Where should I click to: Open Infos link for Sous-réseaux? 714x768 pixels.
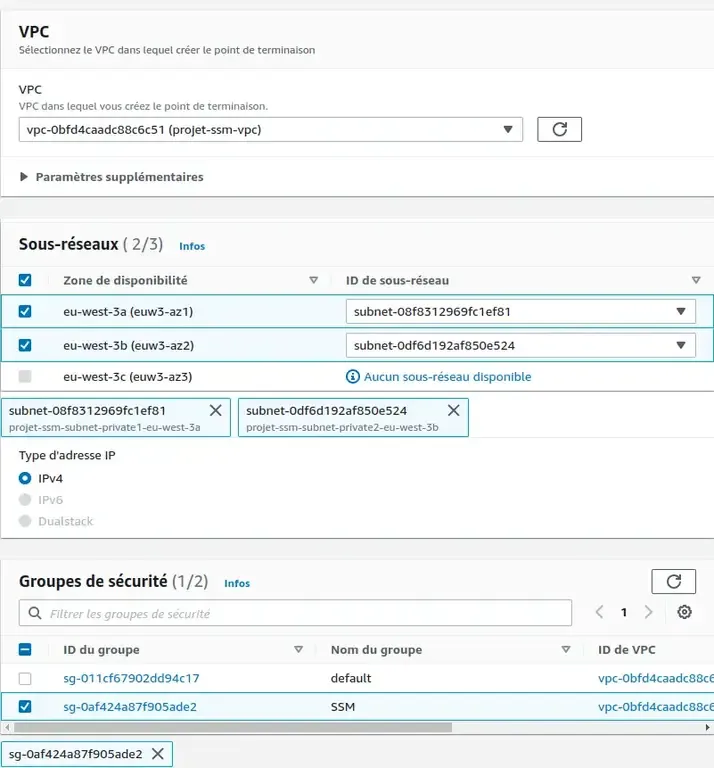point(192,246)
